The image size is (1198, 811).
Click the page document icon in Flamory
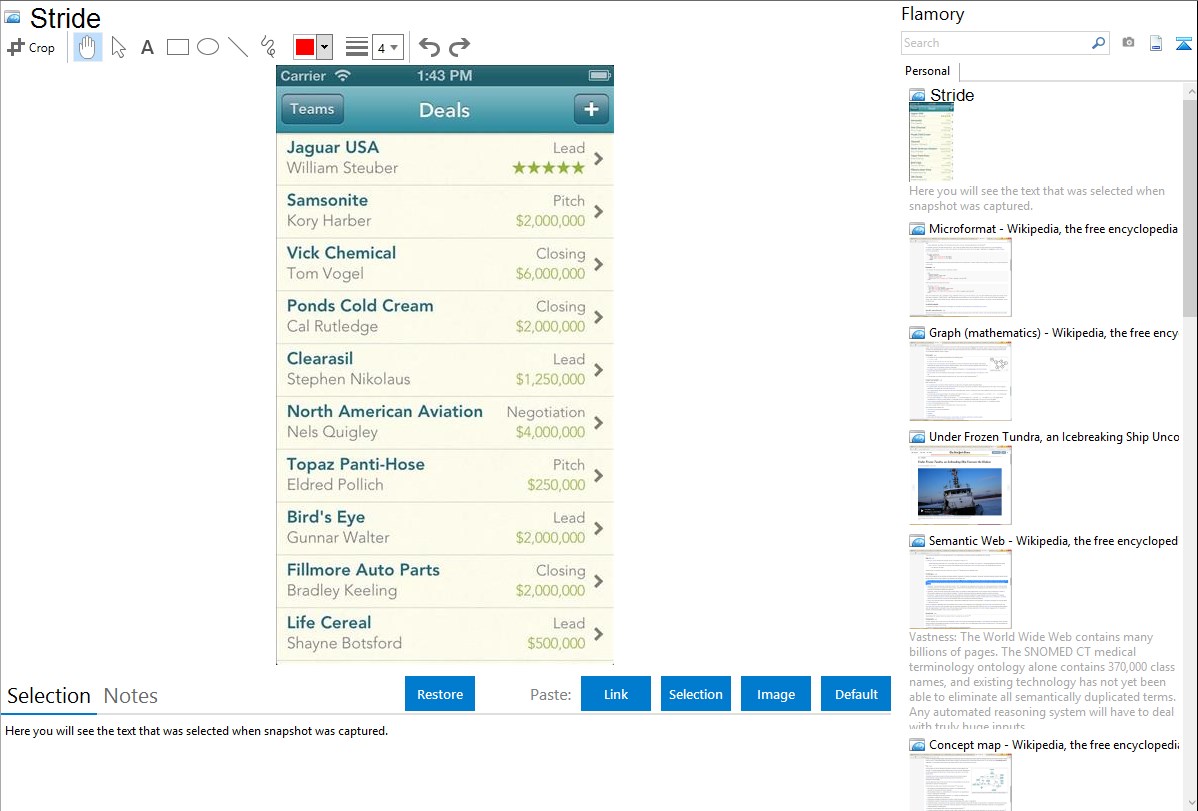(x=1156, y=43)
